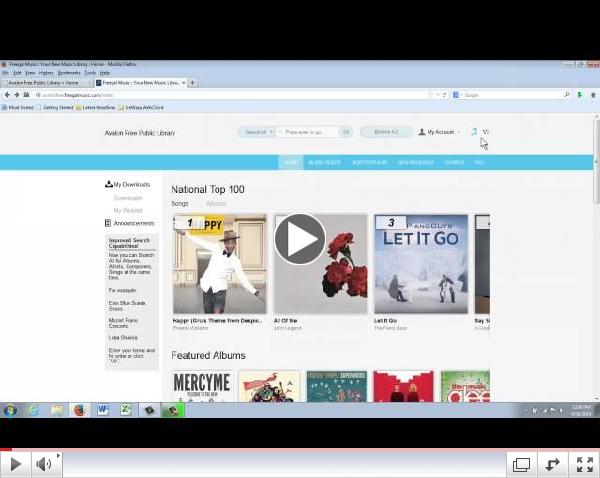Image resolution: width=600 pixels, height=478 pixels.
Task: Open the Tools menu in Firefox
Action: [90, 73]
